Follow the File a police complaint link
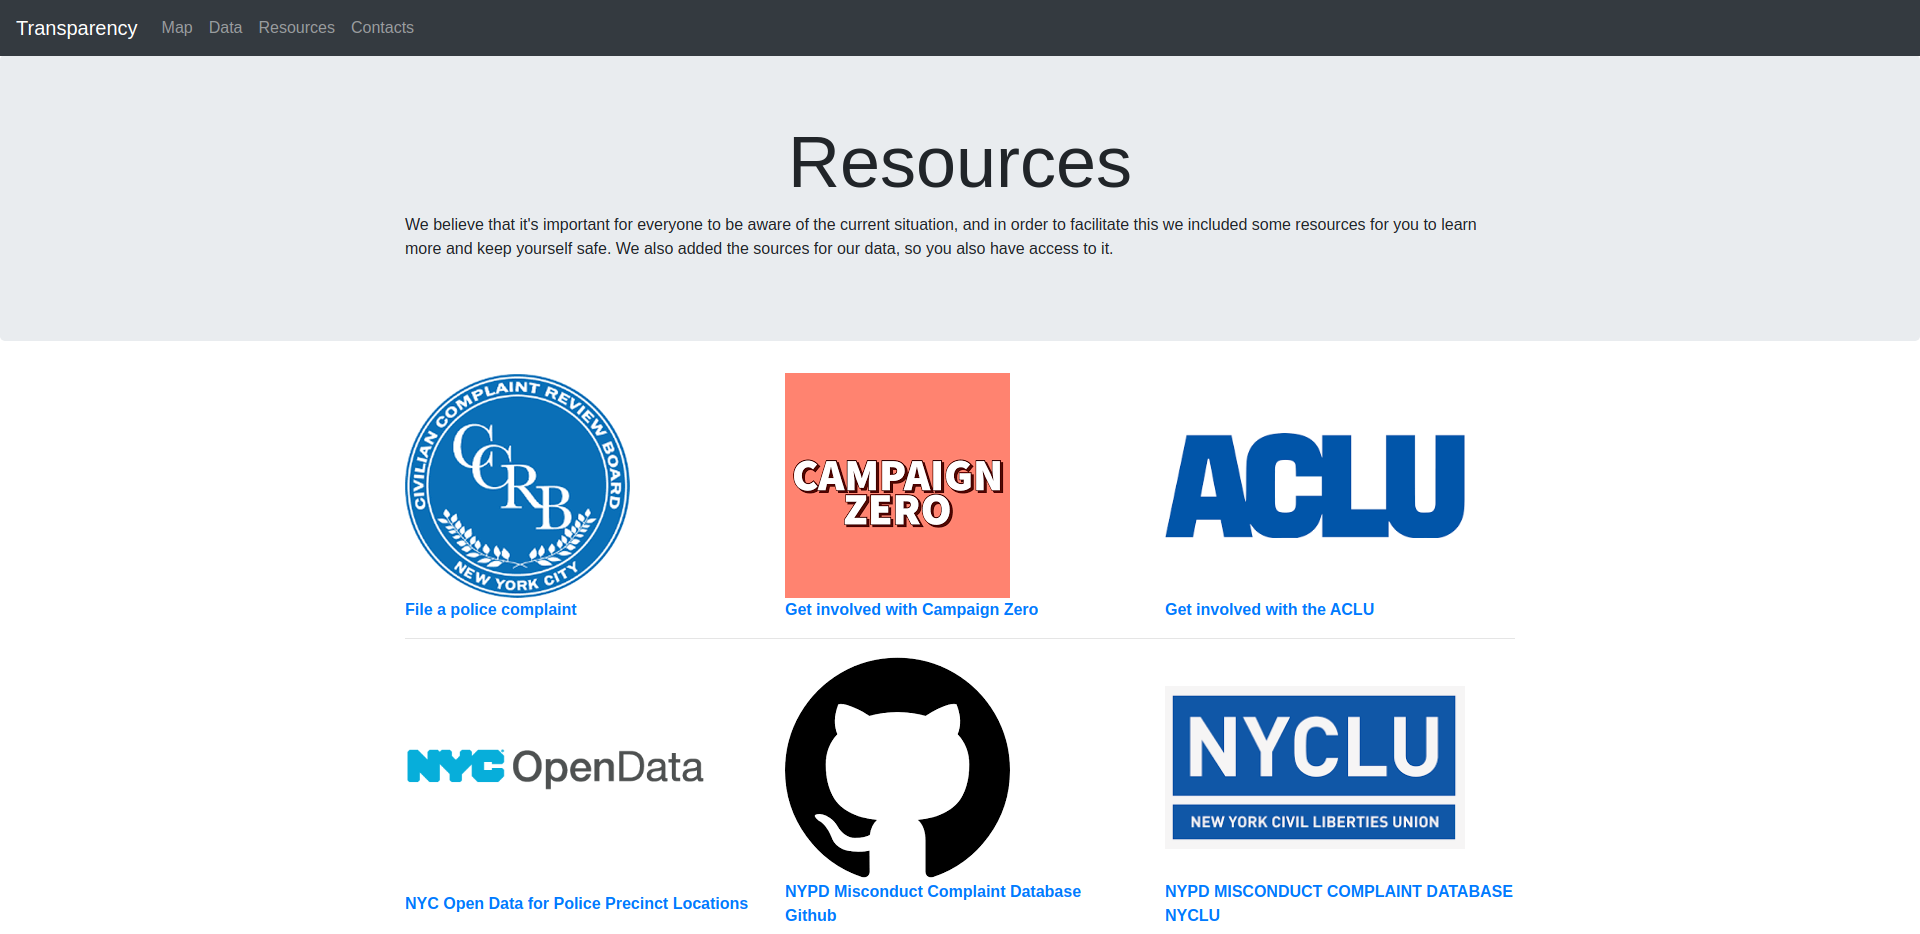1920x934 pixels. (x=491, y=610)
